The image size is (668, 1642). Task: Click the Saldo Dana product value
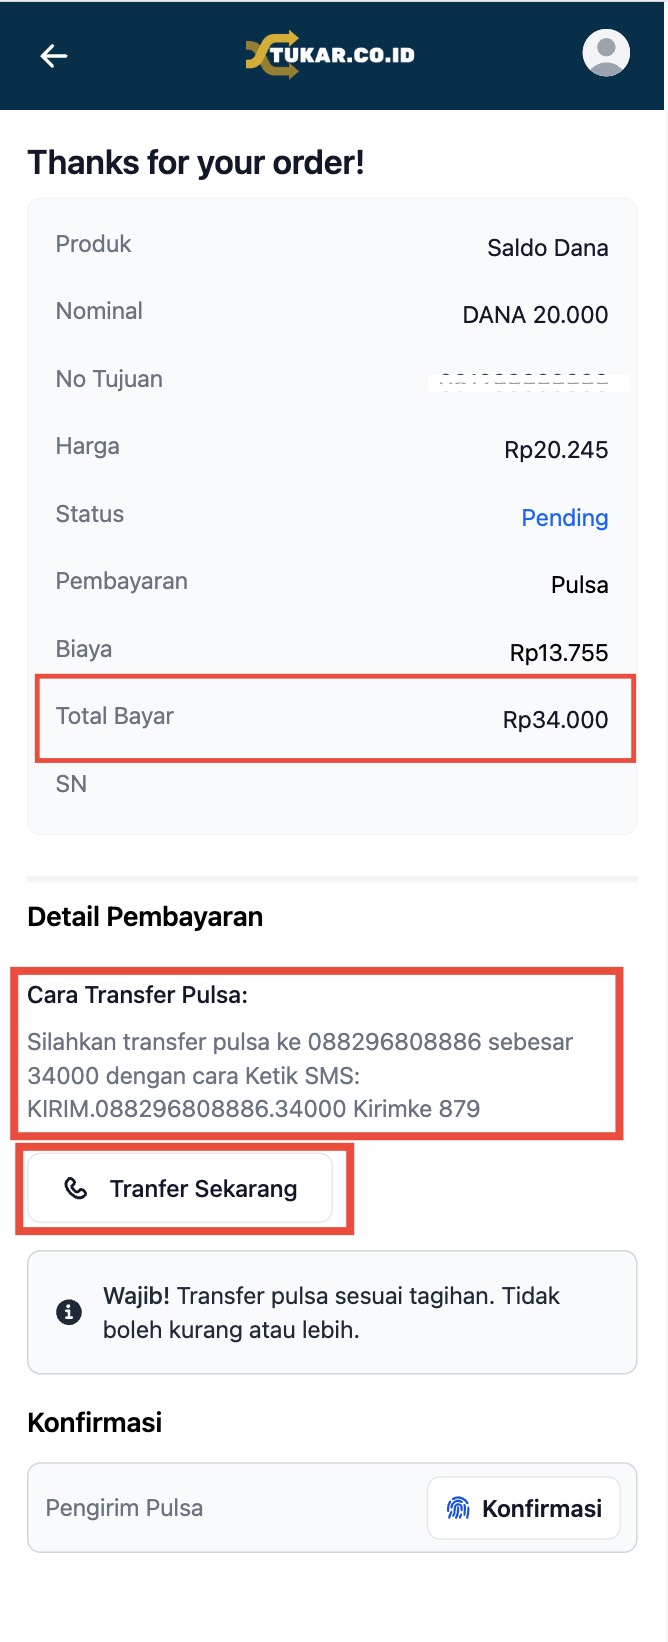(547, 248)
